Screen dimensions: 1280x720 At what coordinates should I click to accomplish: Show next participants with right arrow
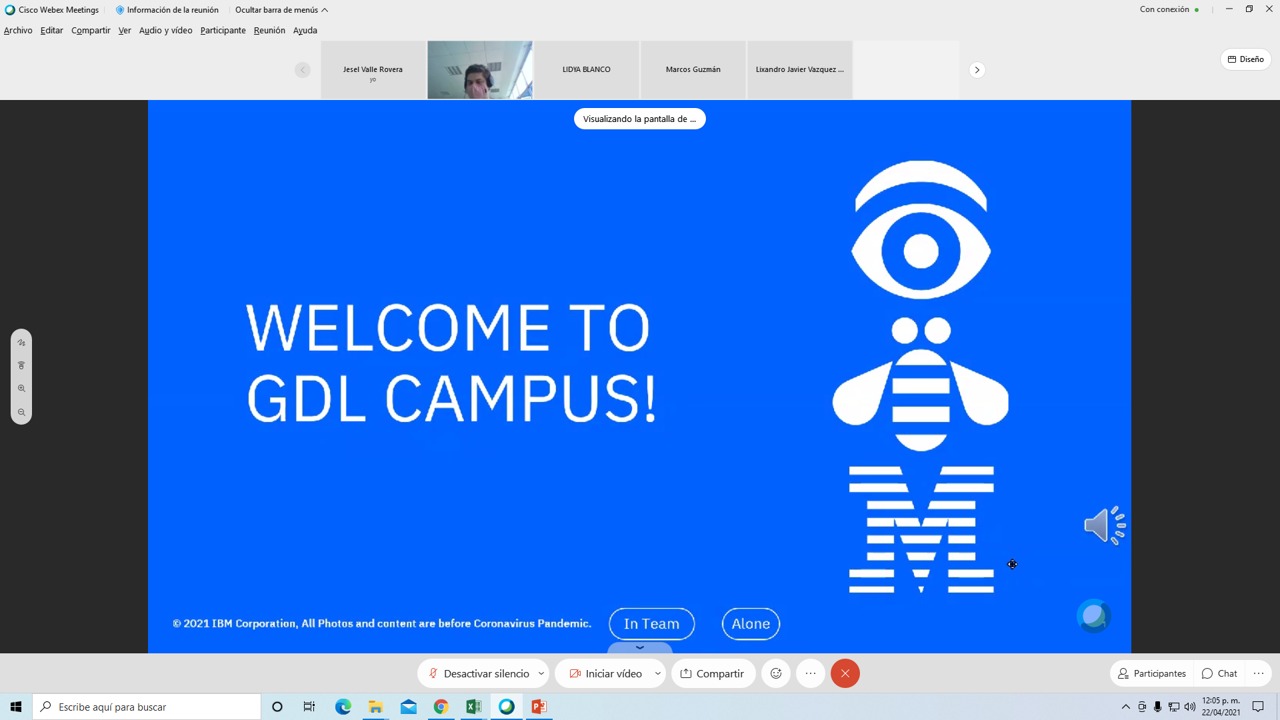977,69
